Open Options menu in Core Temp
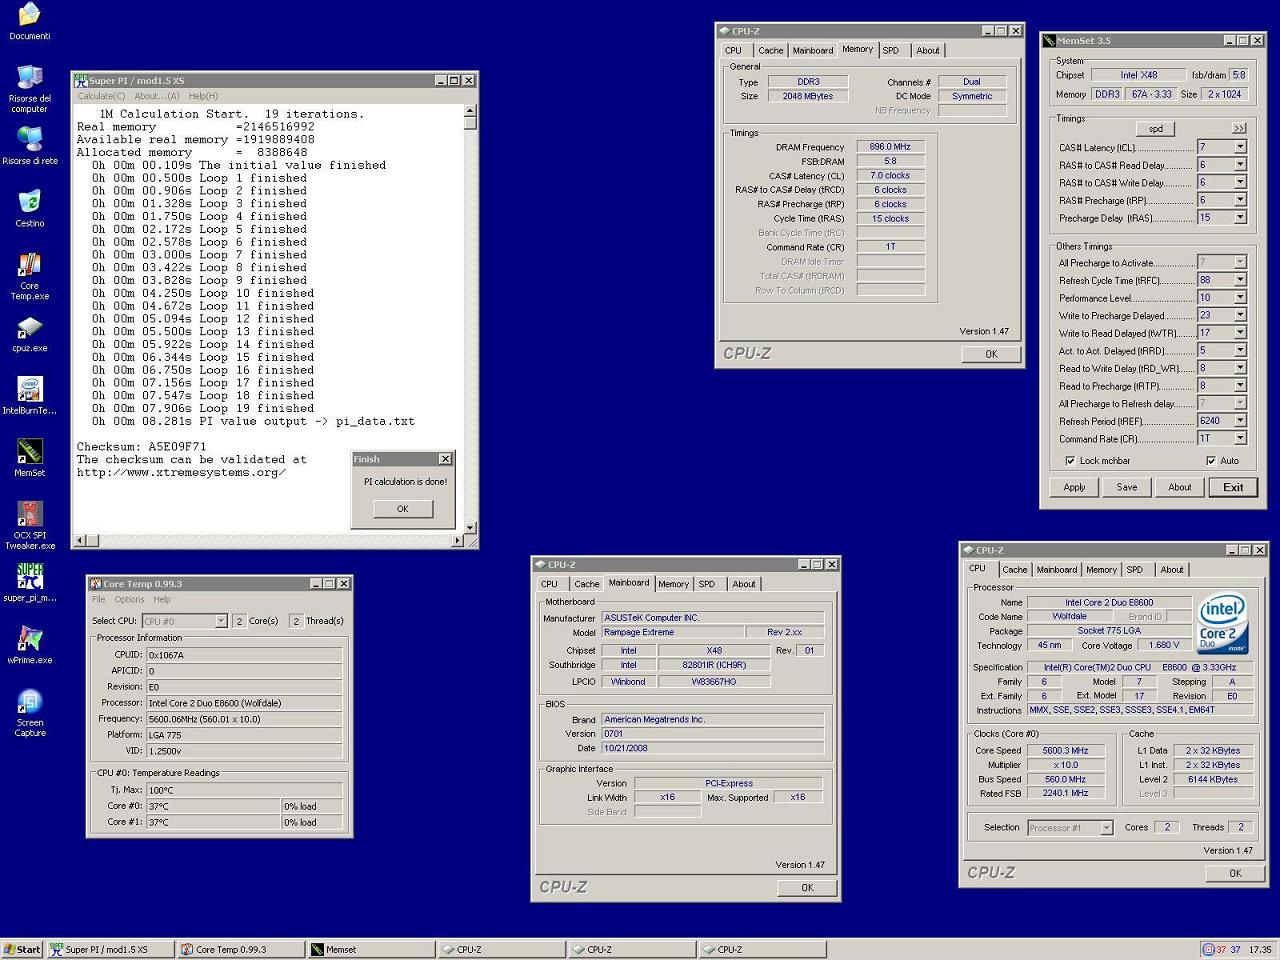This screenshot has width=1280, height=960. click(x=129, y=600)
